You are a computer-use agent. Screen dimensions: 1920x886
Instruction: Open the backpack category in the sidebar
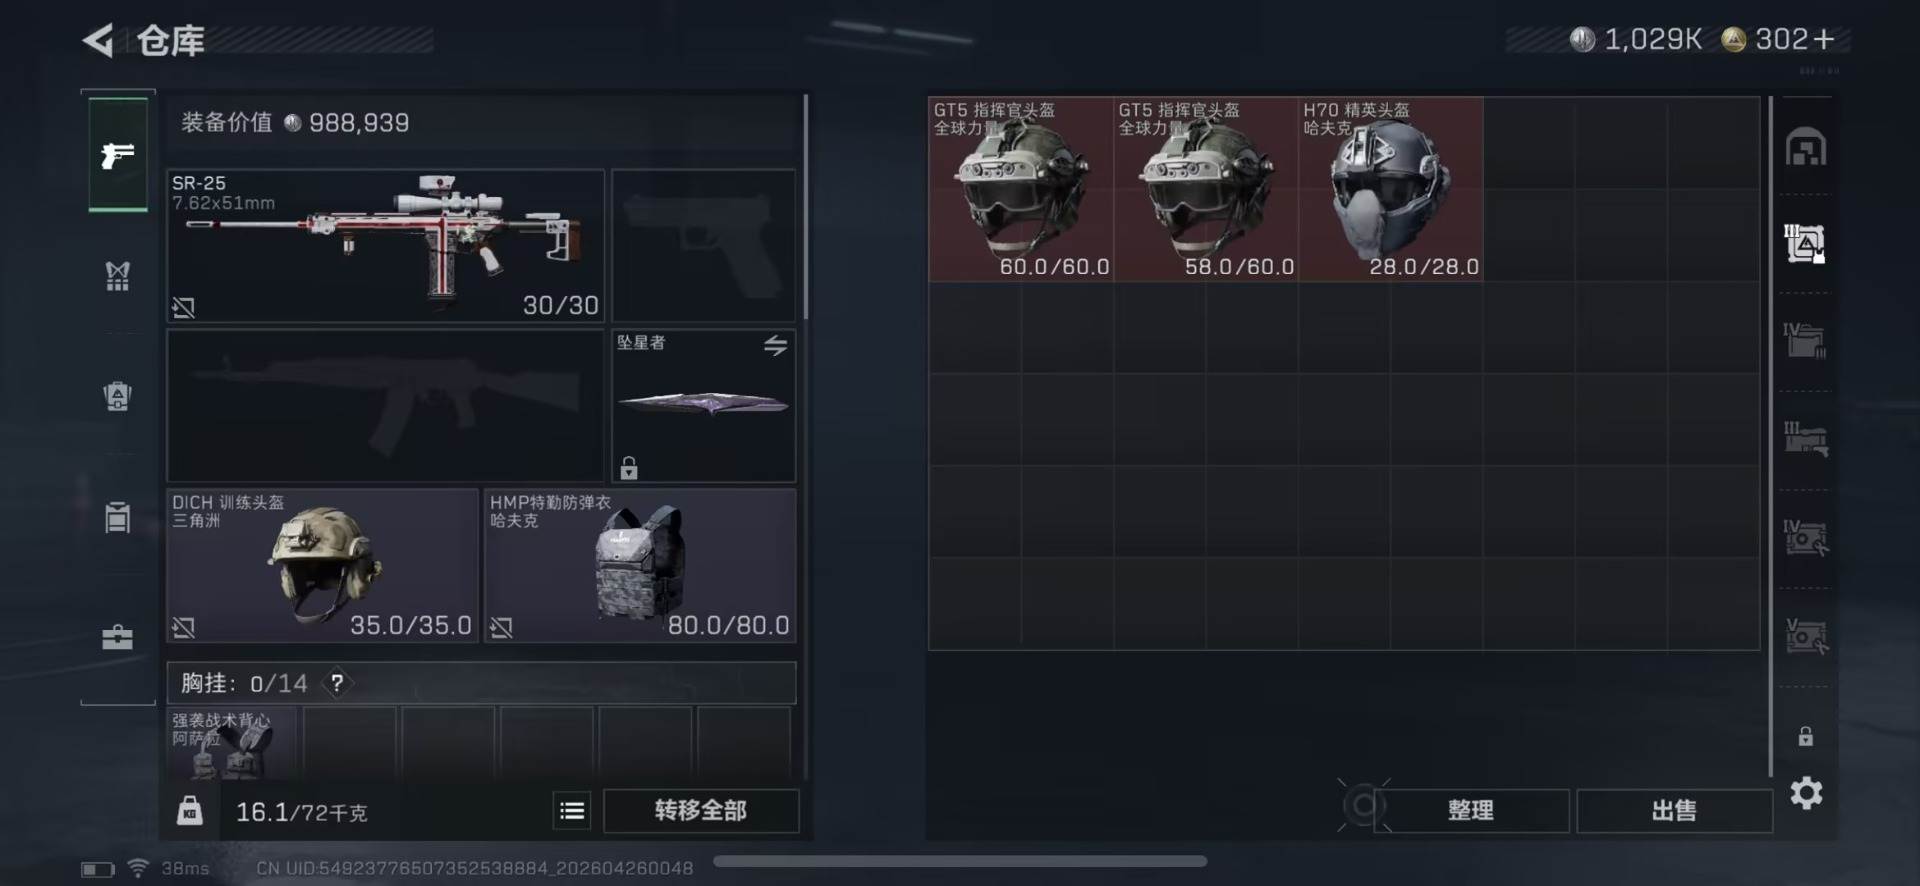[x=118, y=396]
